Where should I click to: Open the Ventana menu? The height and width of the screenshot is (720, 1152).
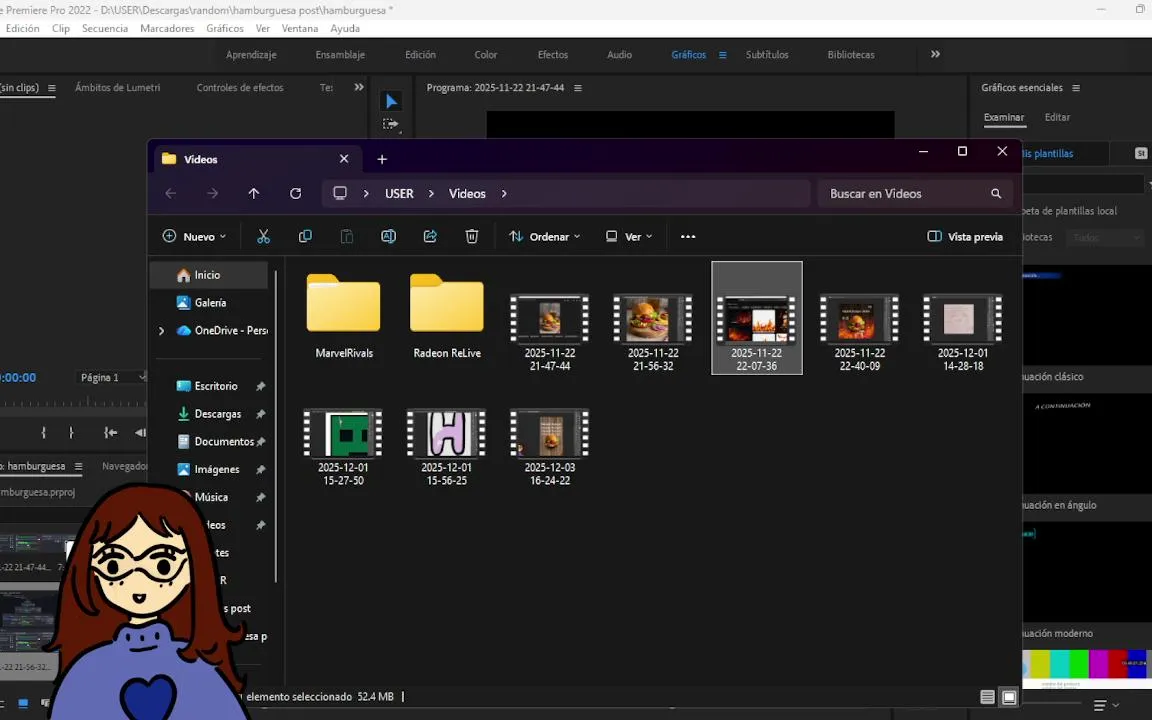pyautogui.click(x=300, y=29)
